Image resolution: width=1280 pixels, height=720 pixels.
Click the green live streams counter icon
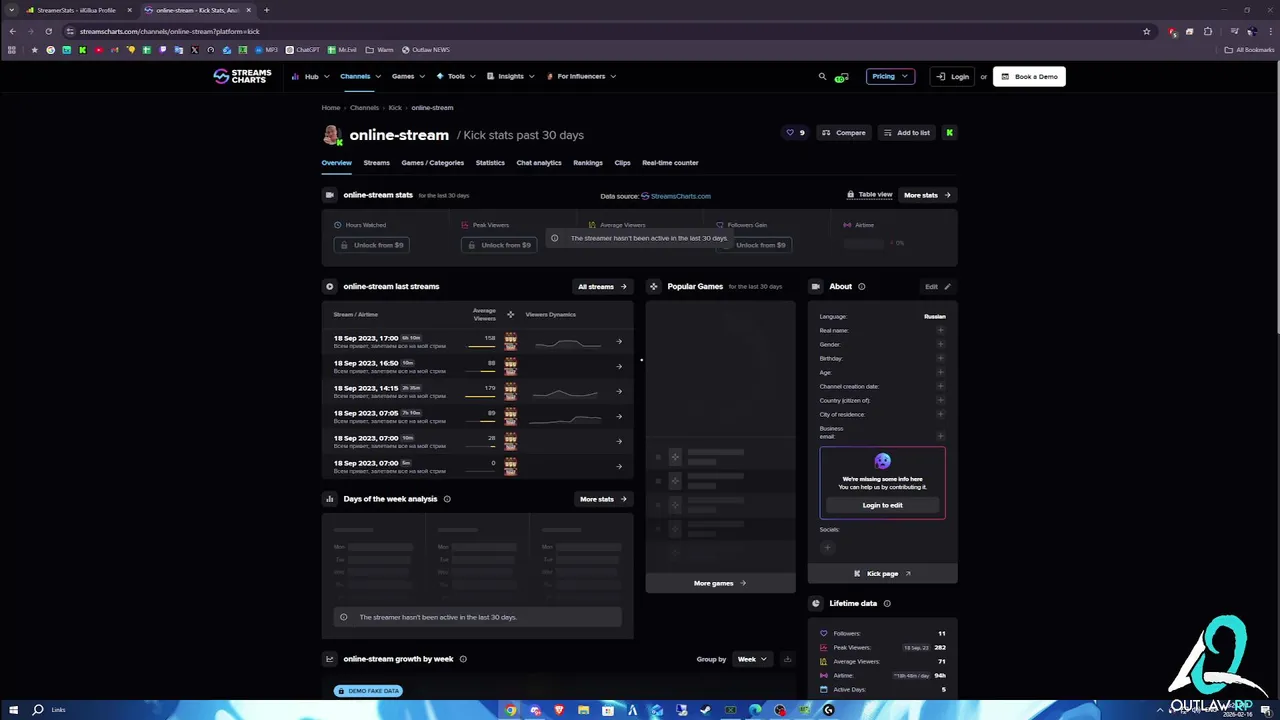[842, 77]
